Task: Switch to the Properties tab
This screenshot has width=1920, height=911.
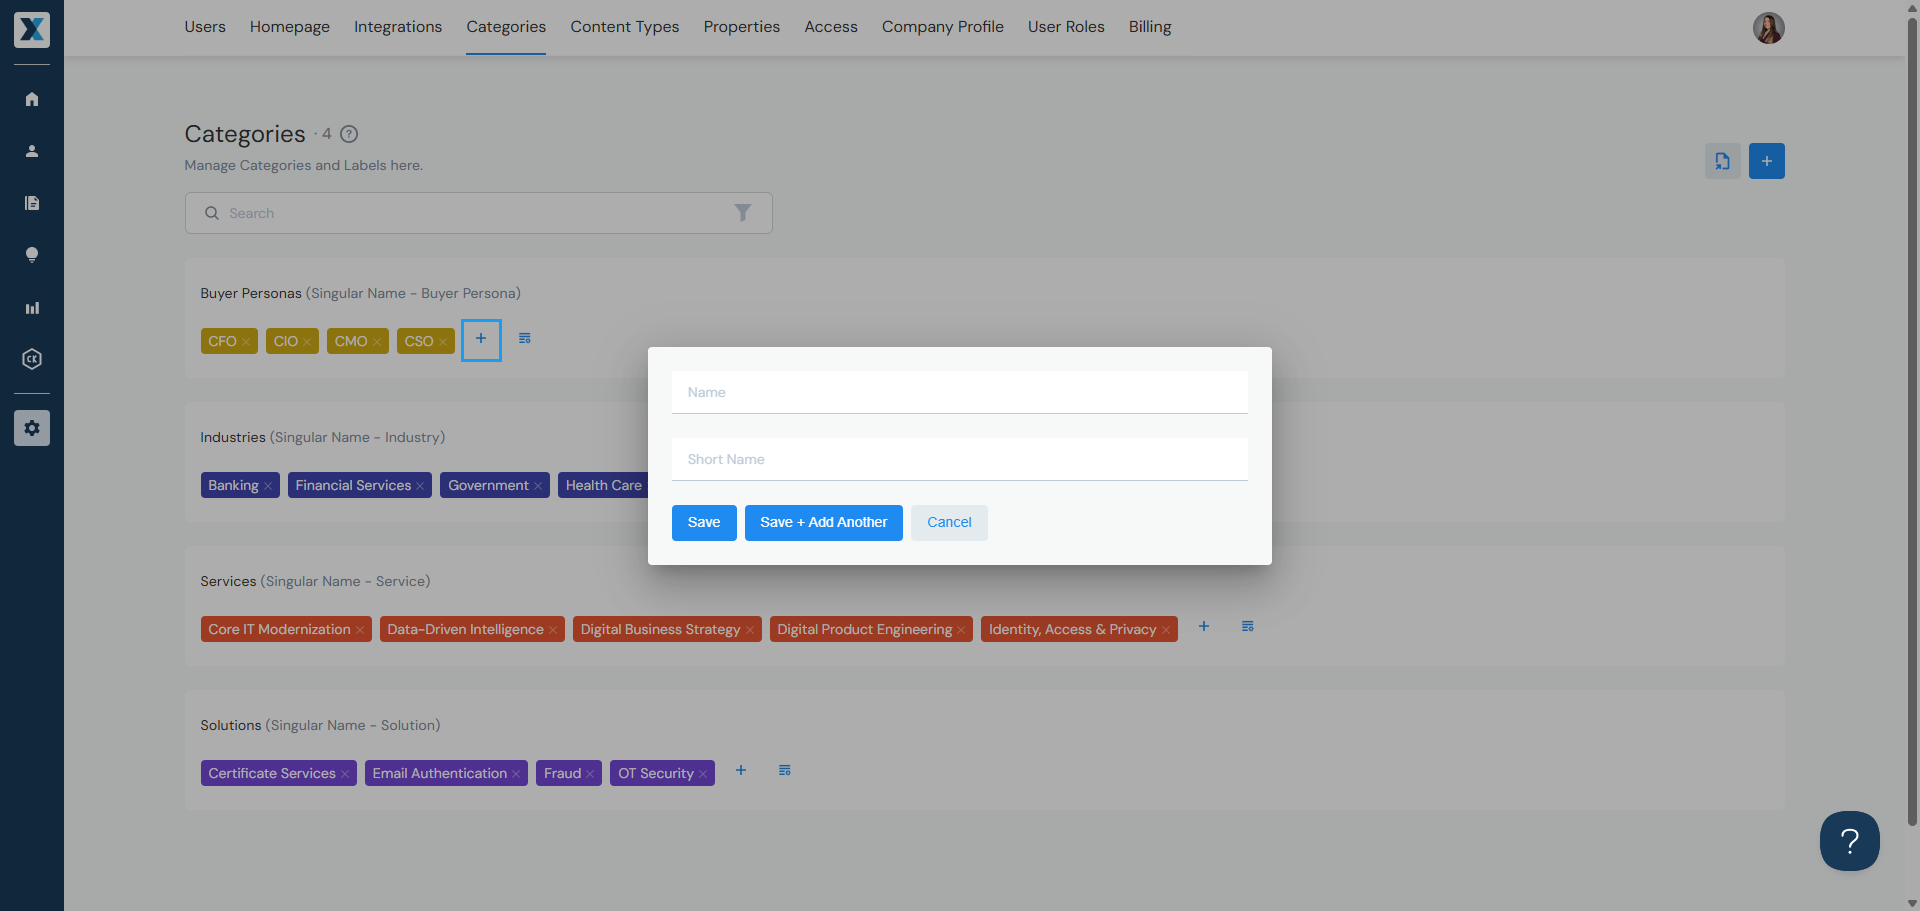Action: point(742,27)
